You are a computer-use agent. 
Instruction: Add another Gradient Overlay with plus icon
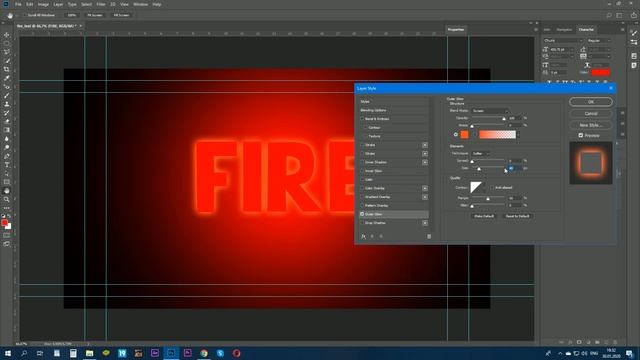(425, 197)
